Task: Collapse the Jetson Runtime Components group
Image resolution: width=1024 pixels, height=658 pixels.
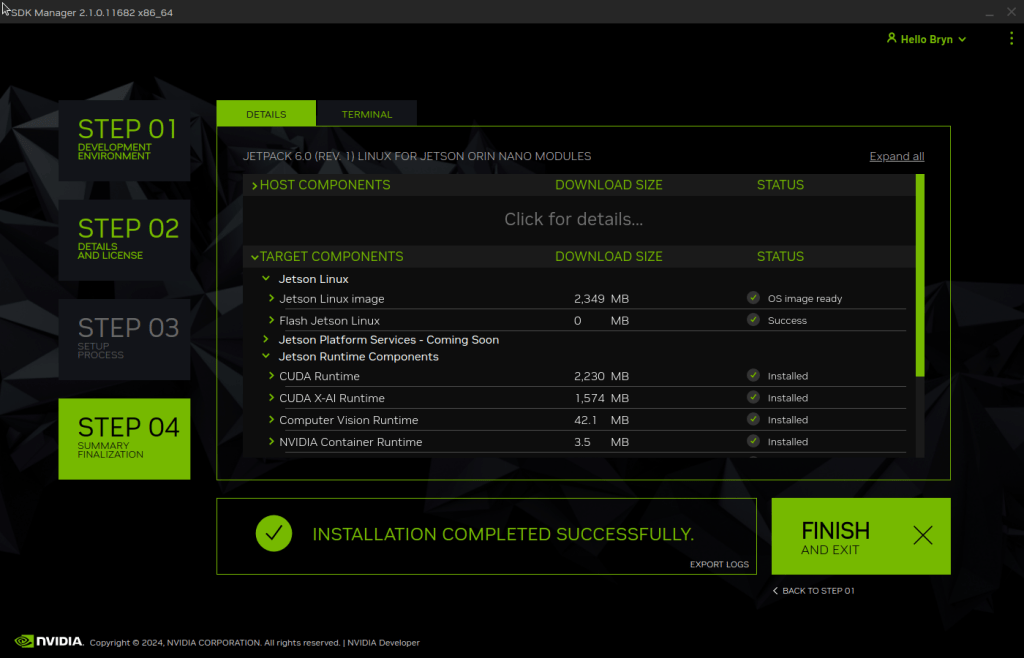Action: pos(266,356)
